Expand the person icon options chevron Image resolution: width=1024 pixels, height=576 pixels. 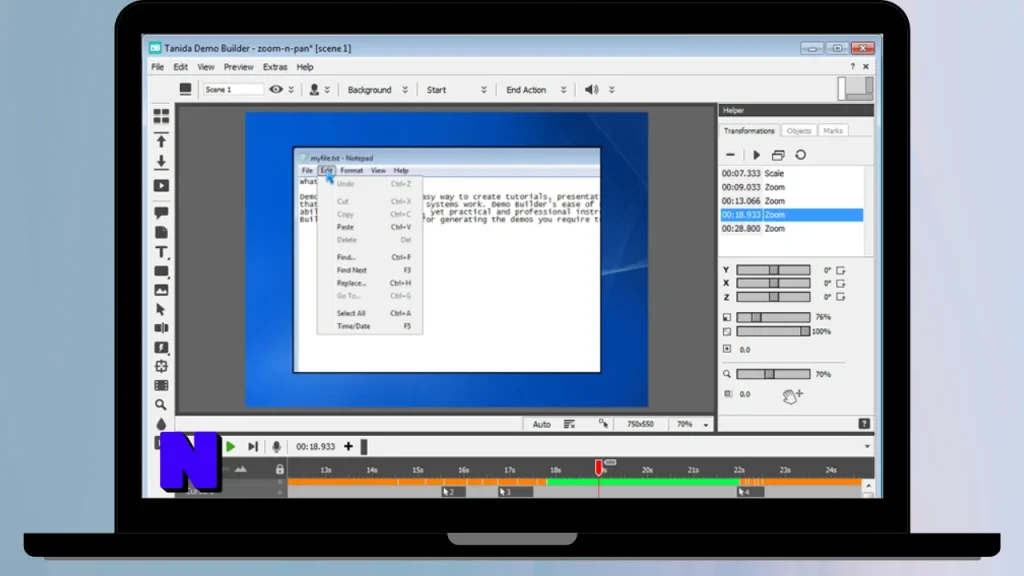[327, 89]
